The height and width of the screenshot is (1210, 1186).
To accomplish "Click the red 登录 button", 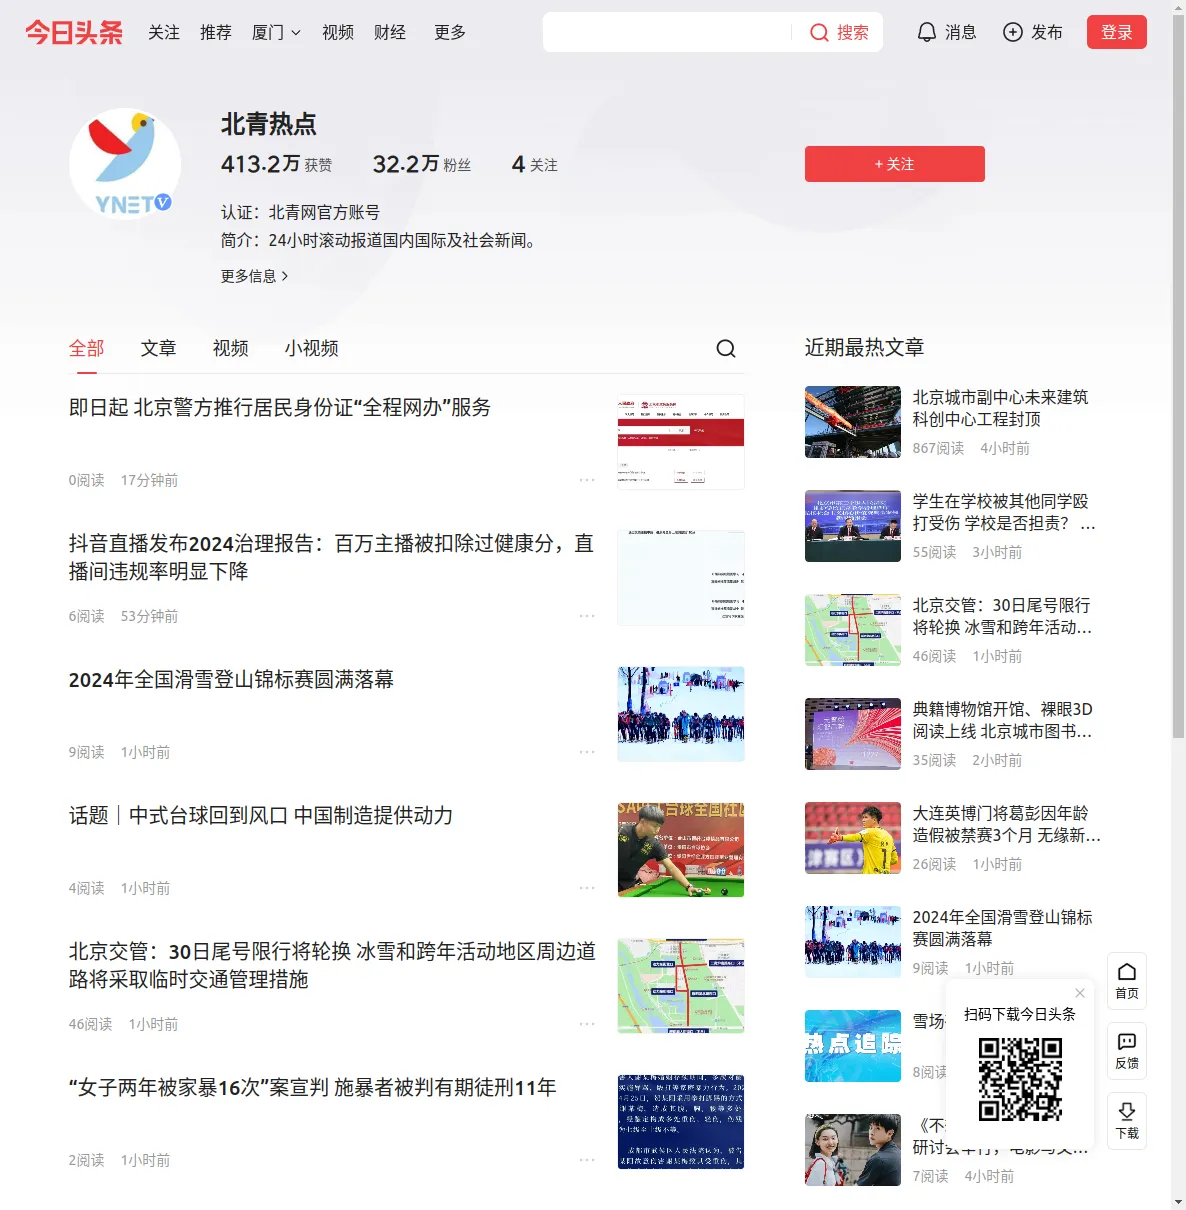I will pyautogui.click(x=1117, y=33).
